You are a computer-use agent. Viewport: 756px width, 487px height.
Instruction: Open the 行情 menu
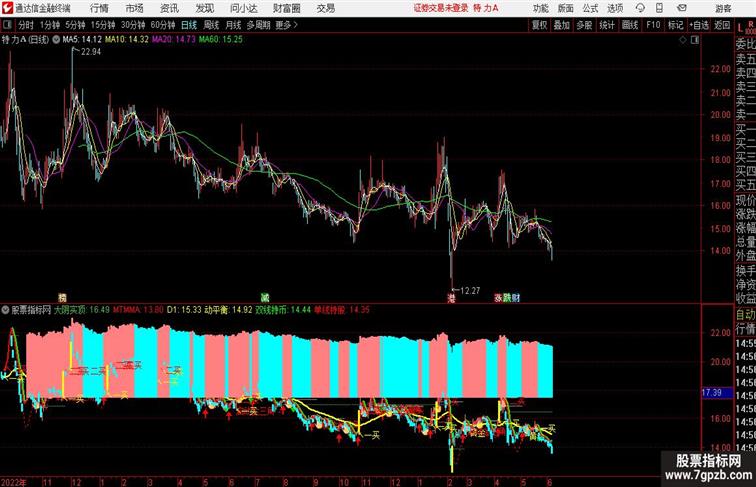click(99, 8)
